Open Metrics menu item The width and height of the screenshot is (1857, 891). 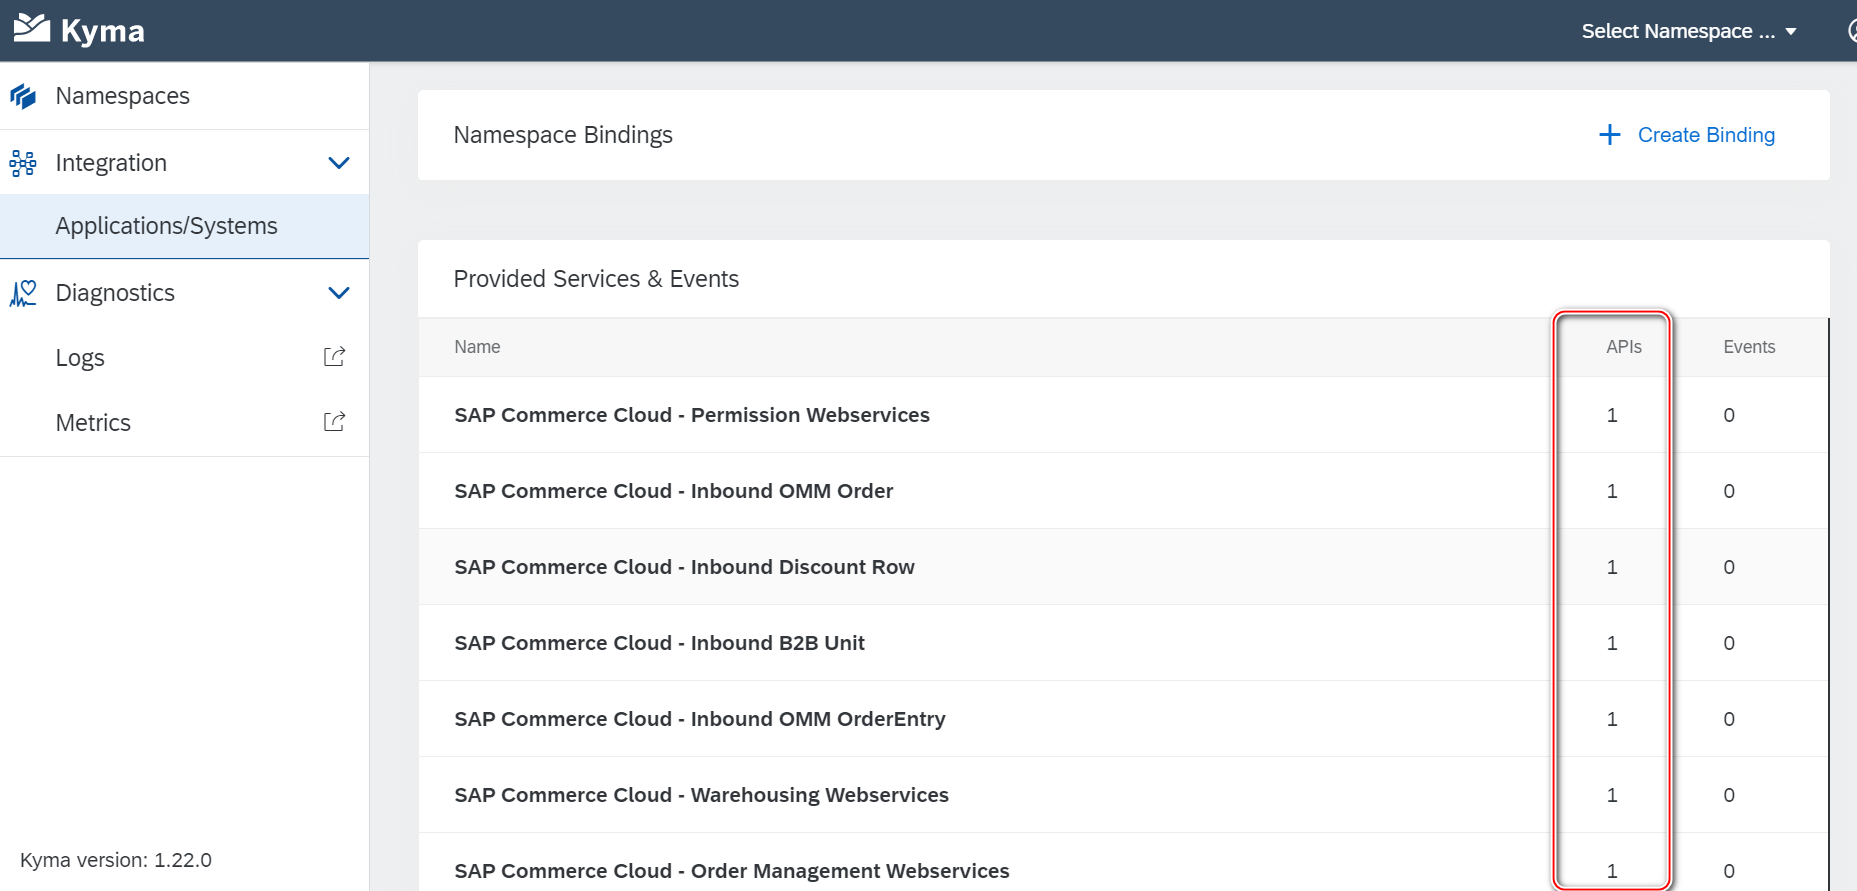pos(93,423)
